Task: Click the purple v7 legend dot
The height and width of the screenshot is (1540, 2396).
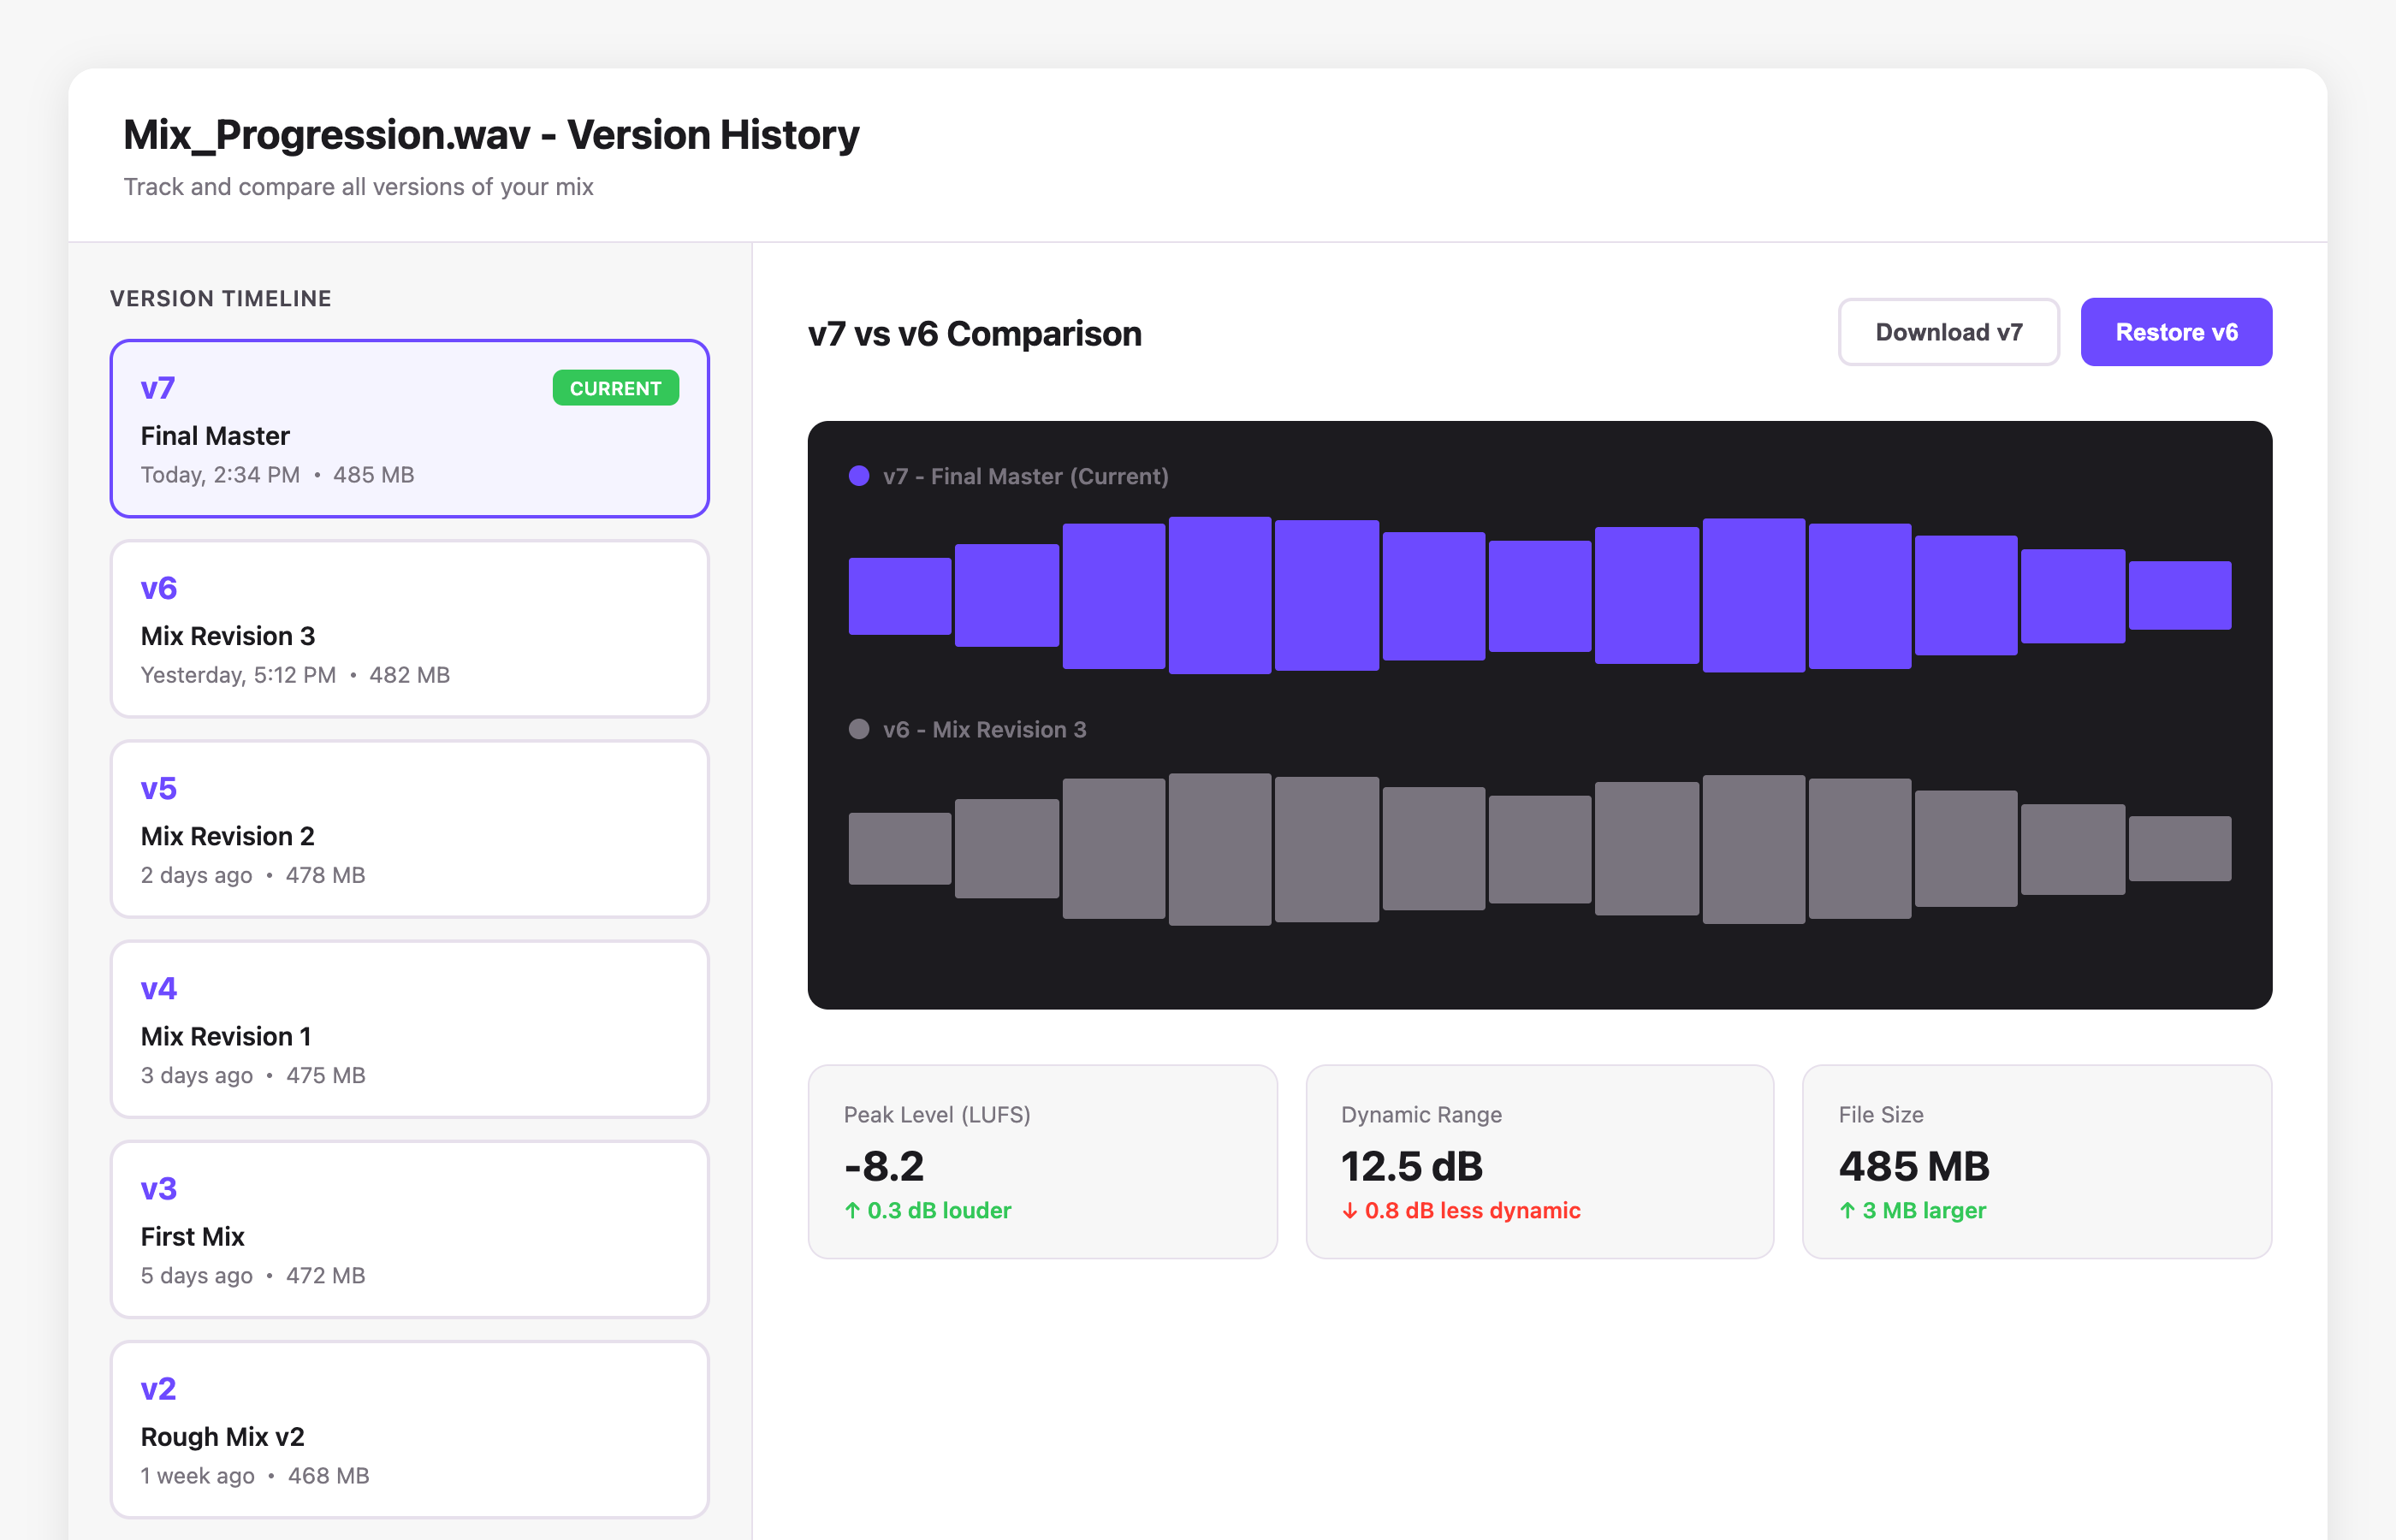Action: [858, 476]
